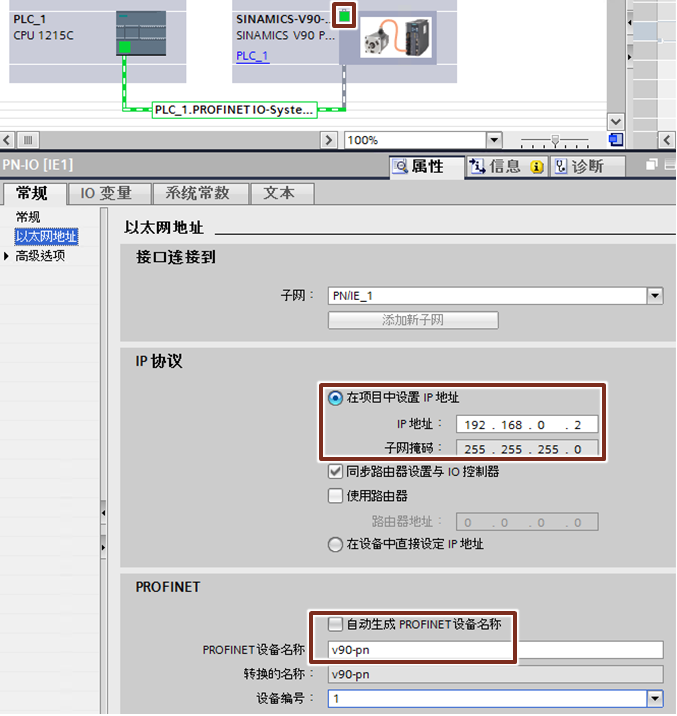Enable the 使用路由器 checkbox
This screenshot has width=677, height=716.
(x=335, y=496)
